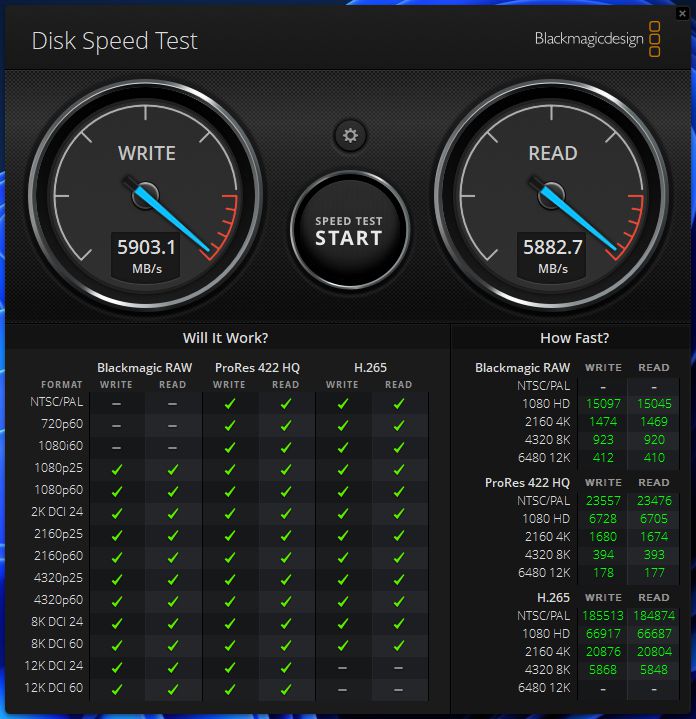Click H.265 1080 HD read value 66687
Screen dimensions: 696x719
(x=654, y=634)
